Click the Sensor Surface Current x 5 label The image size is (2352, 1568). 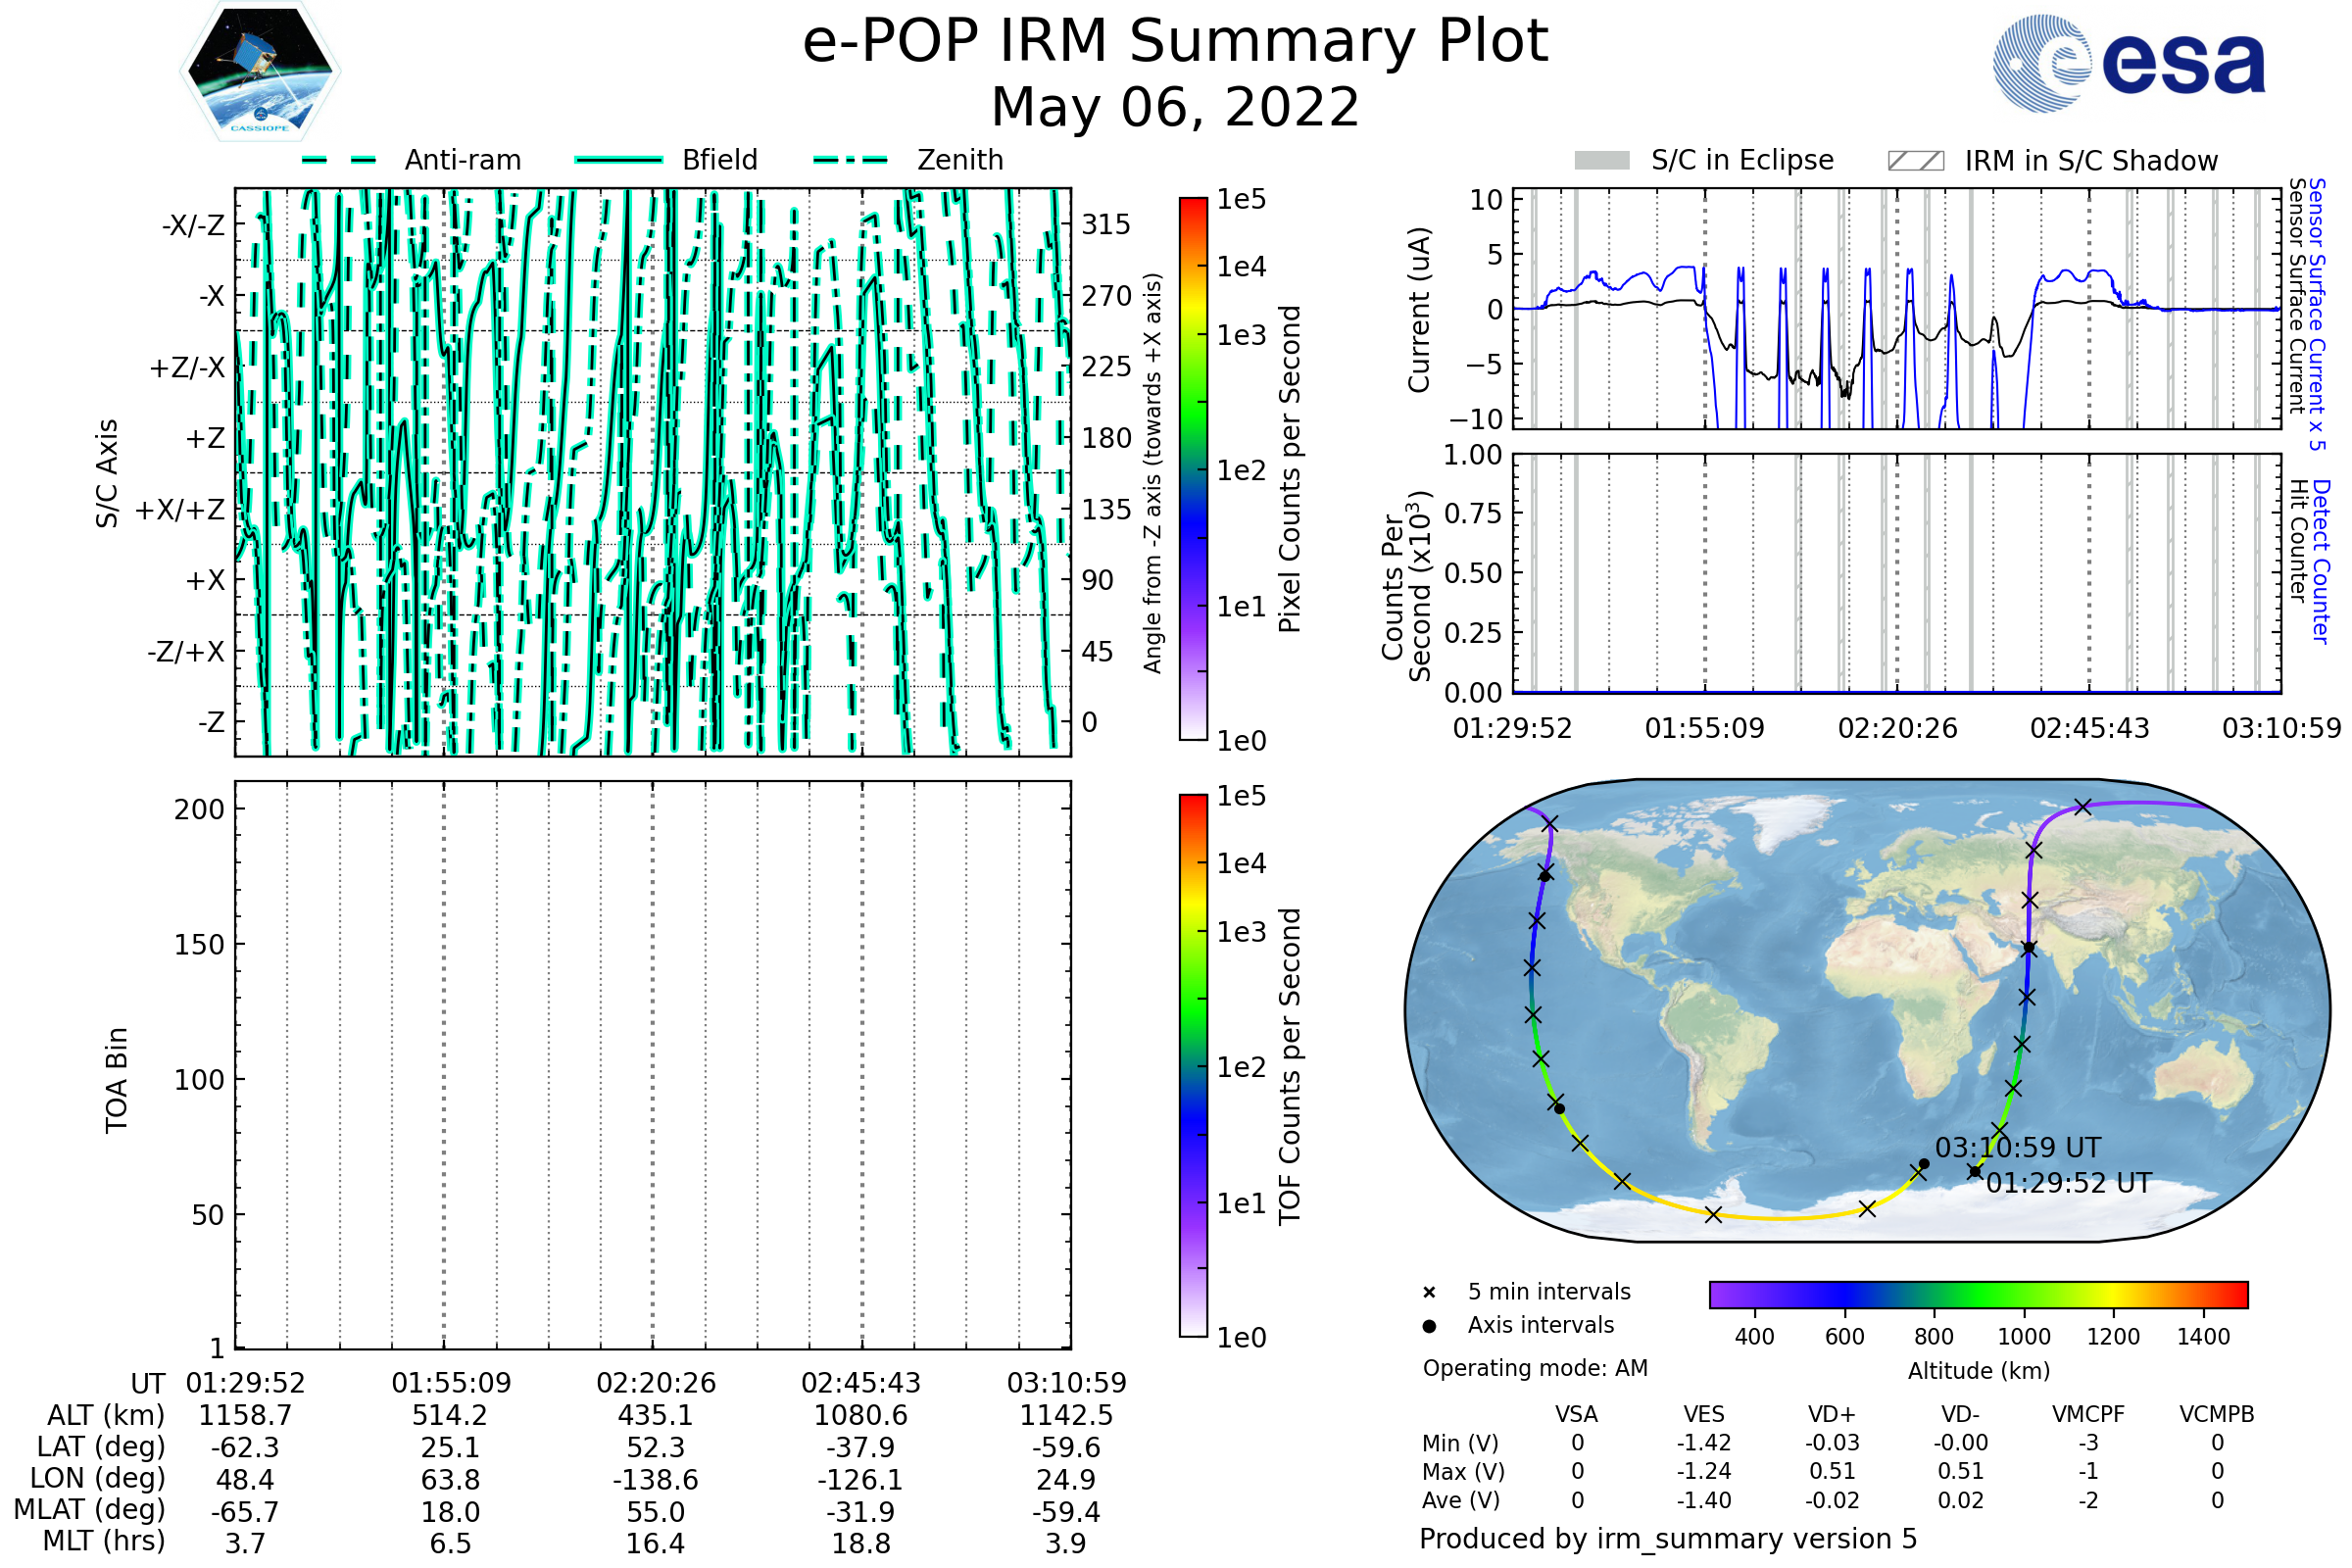pos(2316,314)
